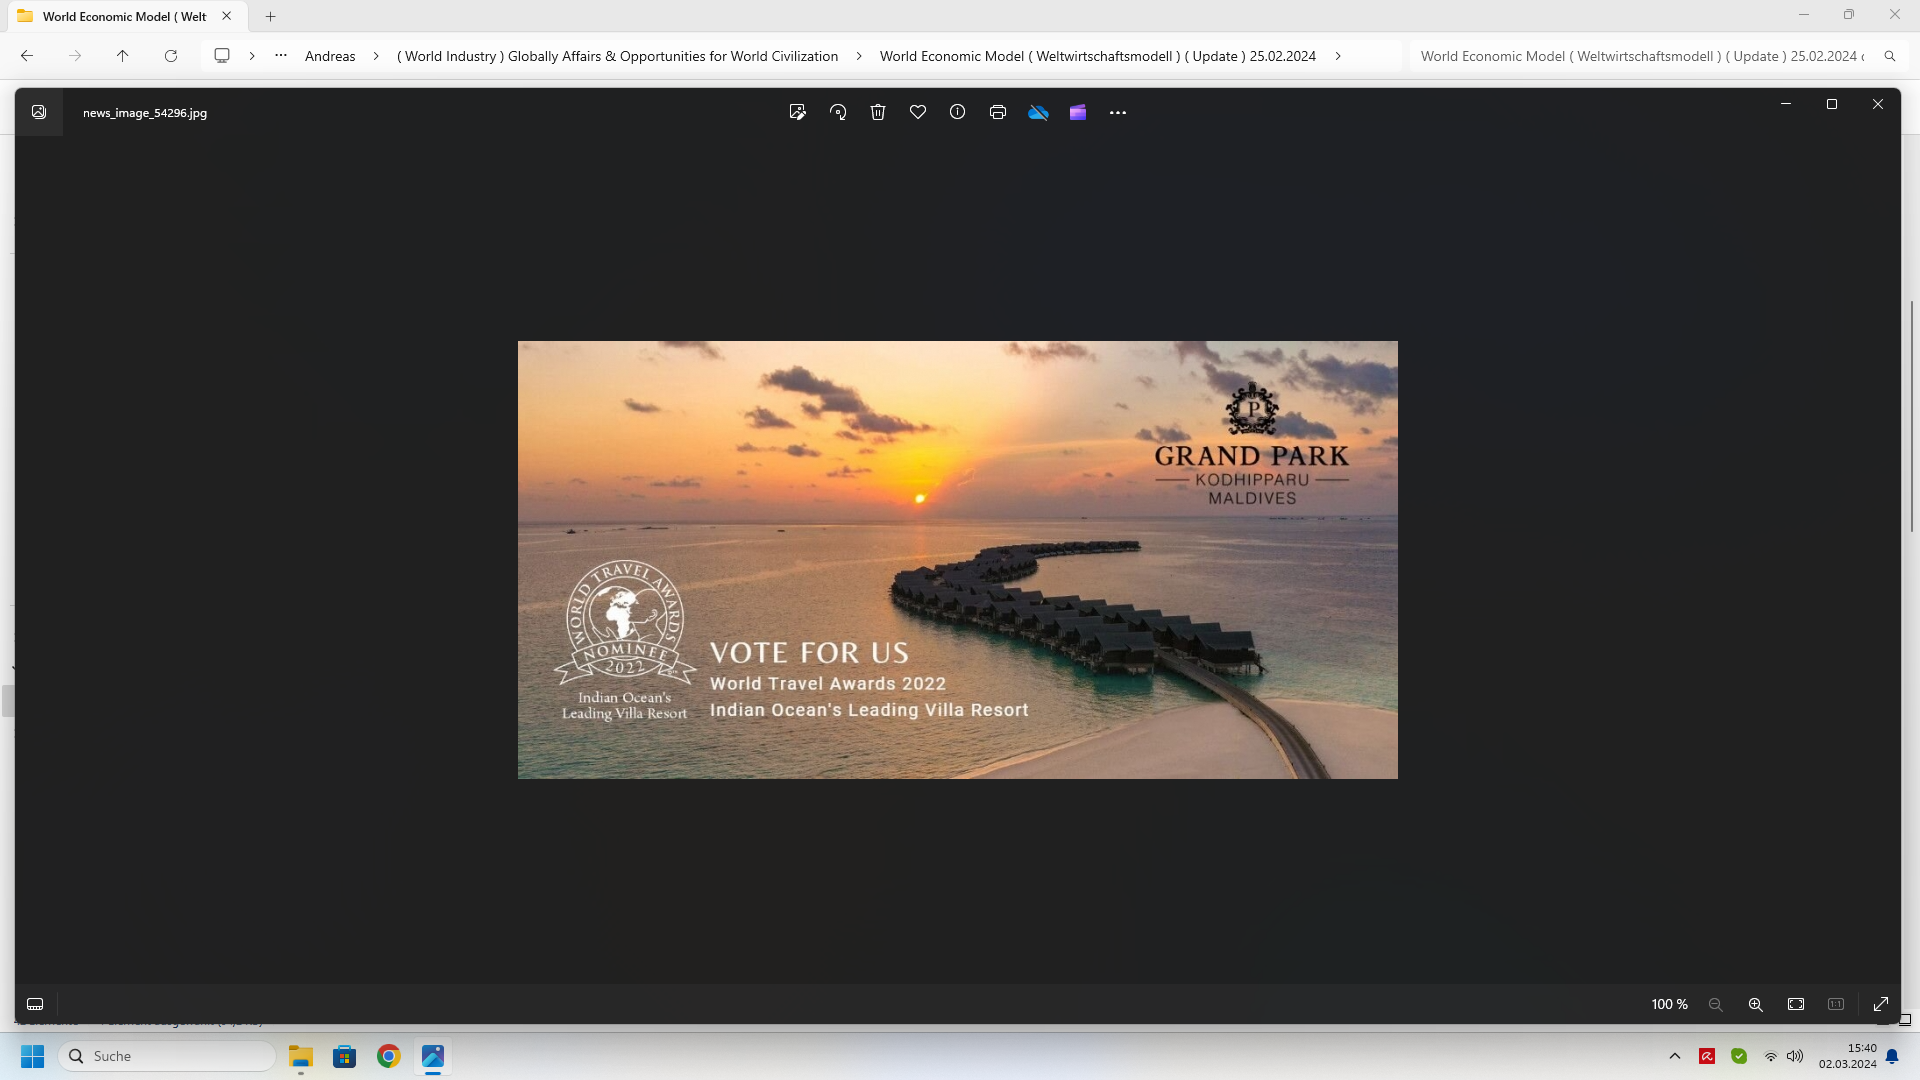
Task: Minimize the Photos window
Action: [x=1786, y=104]
